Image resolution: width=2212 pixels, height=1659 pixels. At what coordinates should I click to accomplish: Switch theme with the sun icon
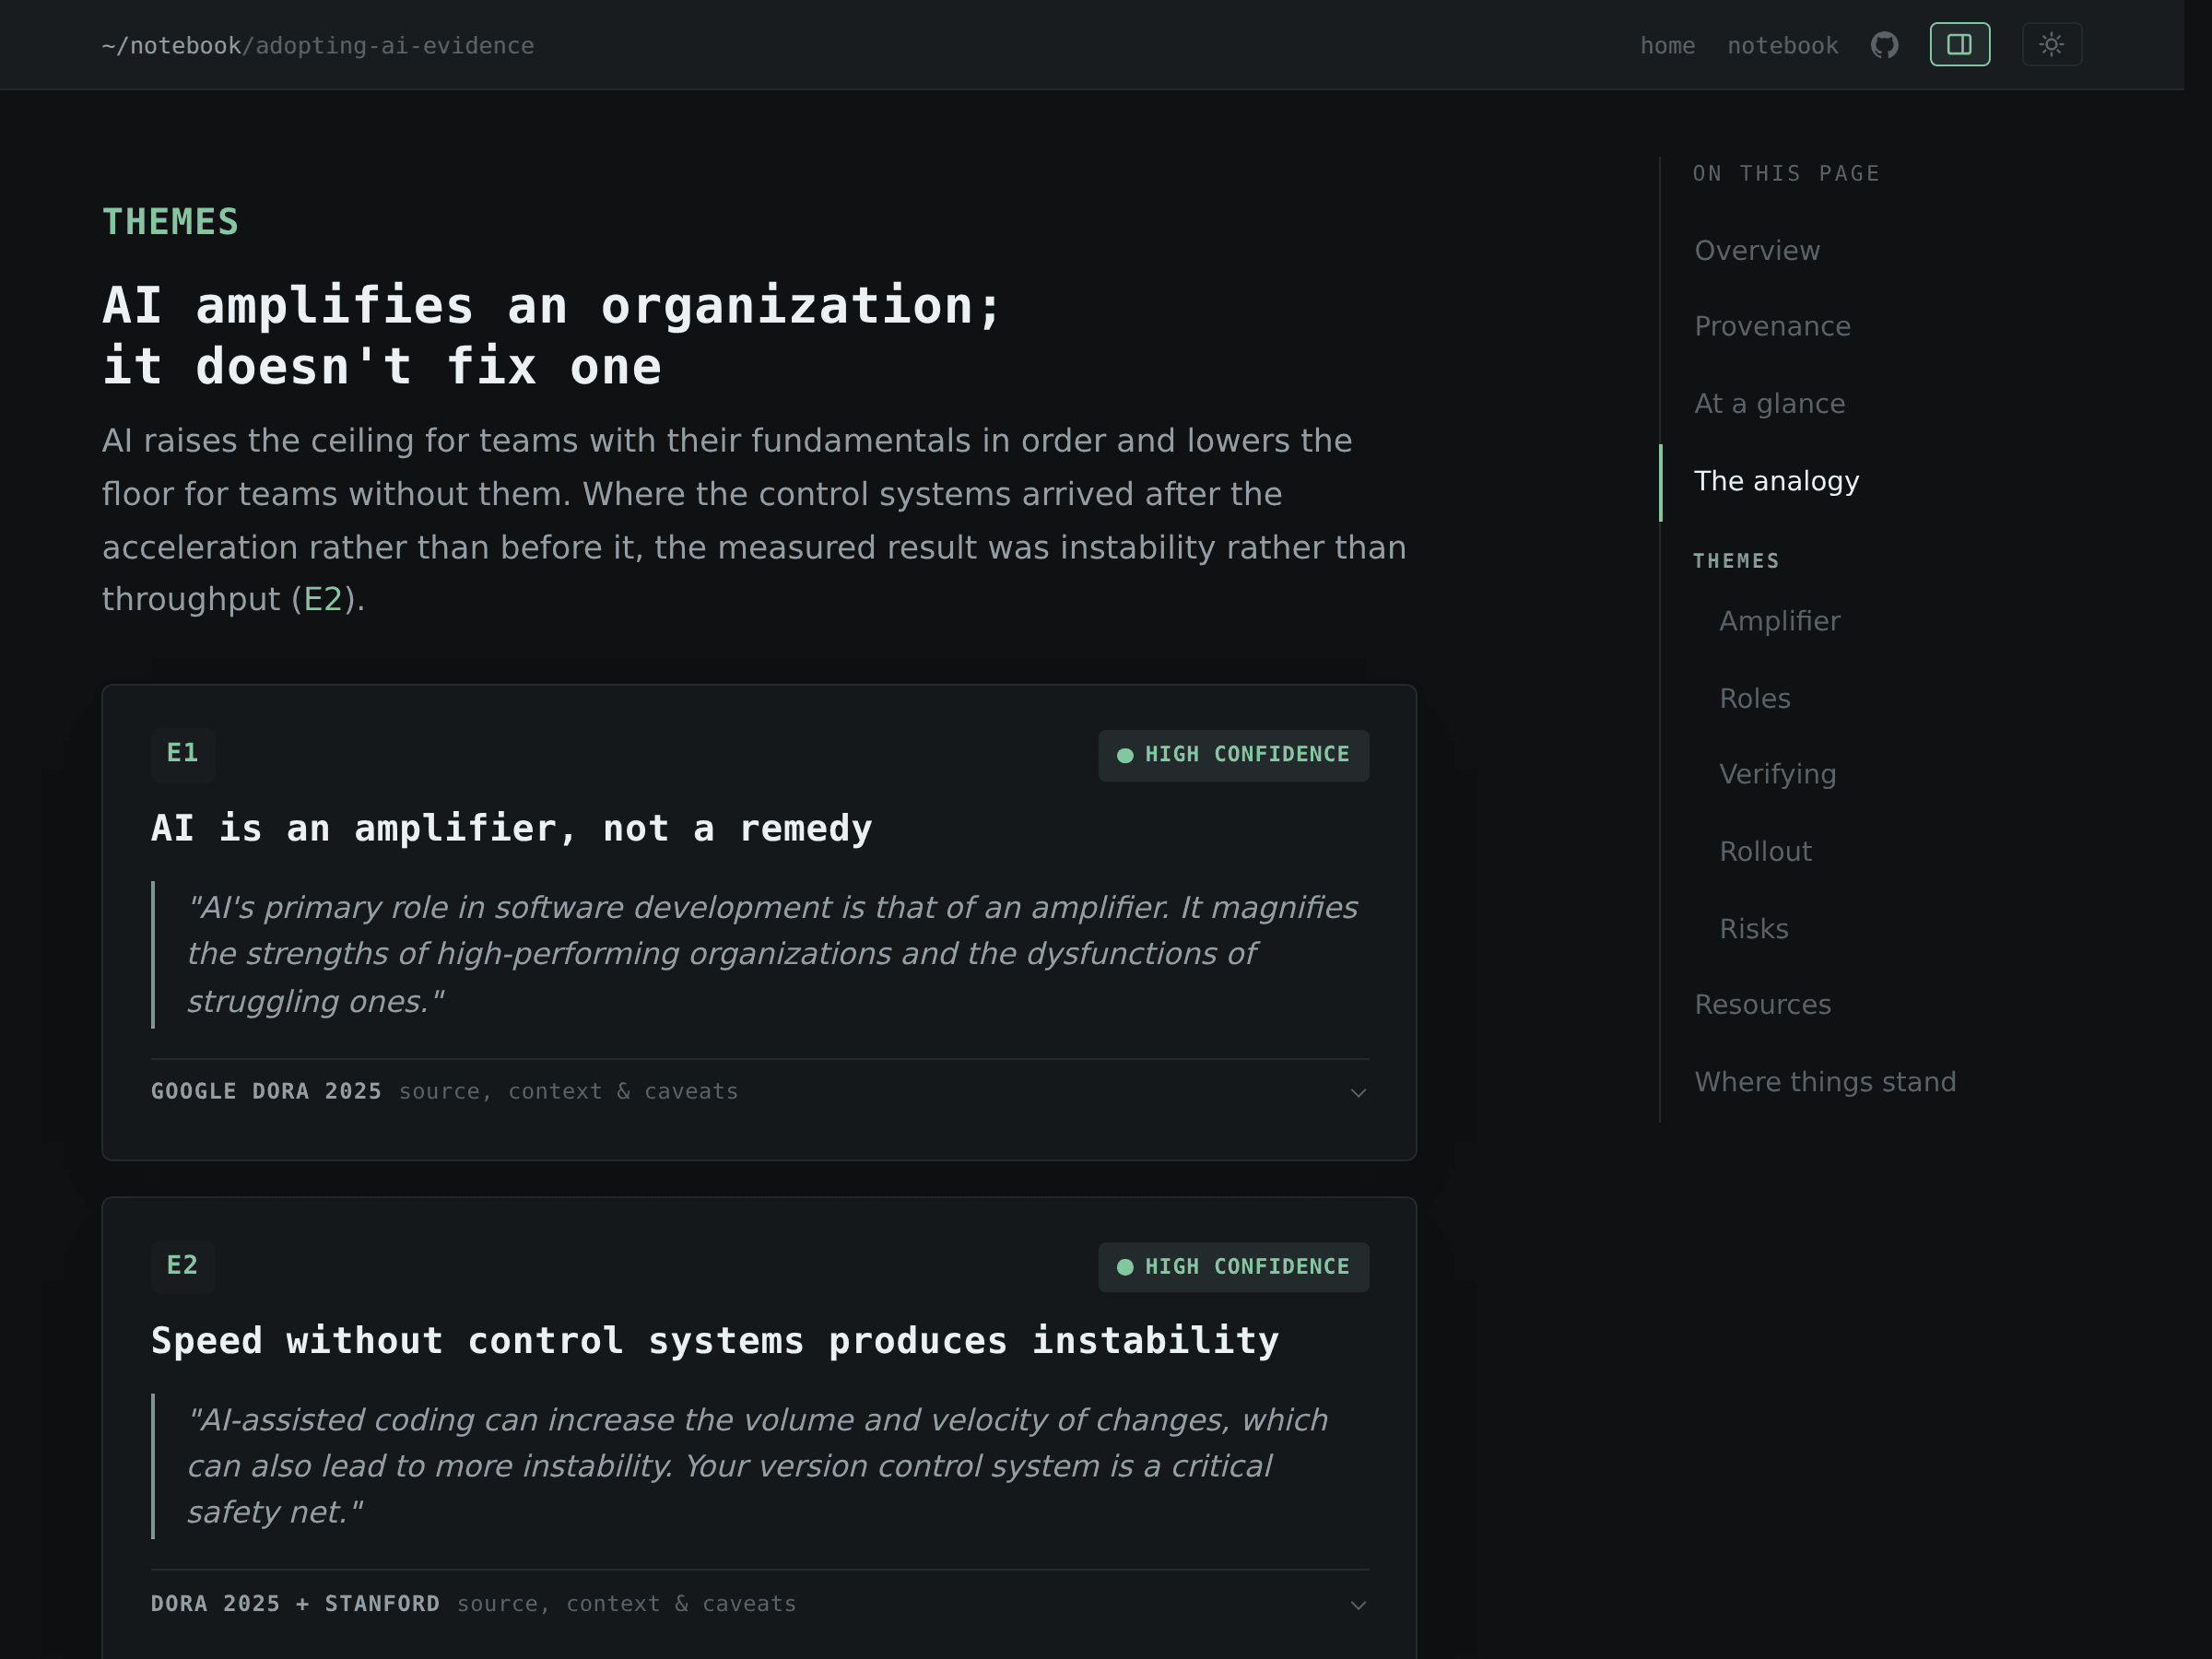tap(2051, 45)
